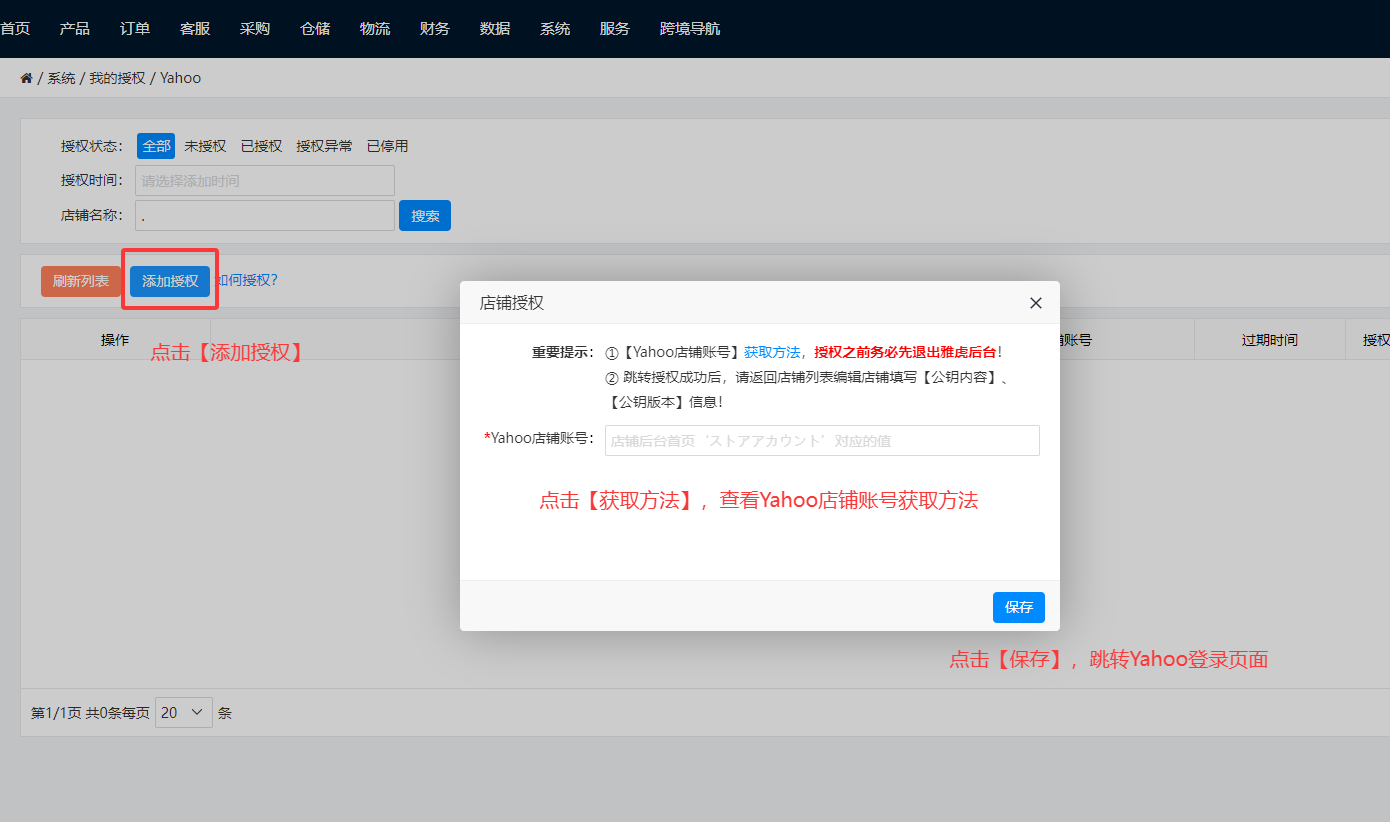Open the page size dropdown showing 20
This screenshot has height=822, width=1390.
tap(184, 713)
